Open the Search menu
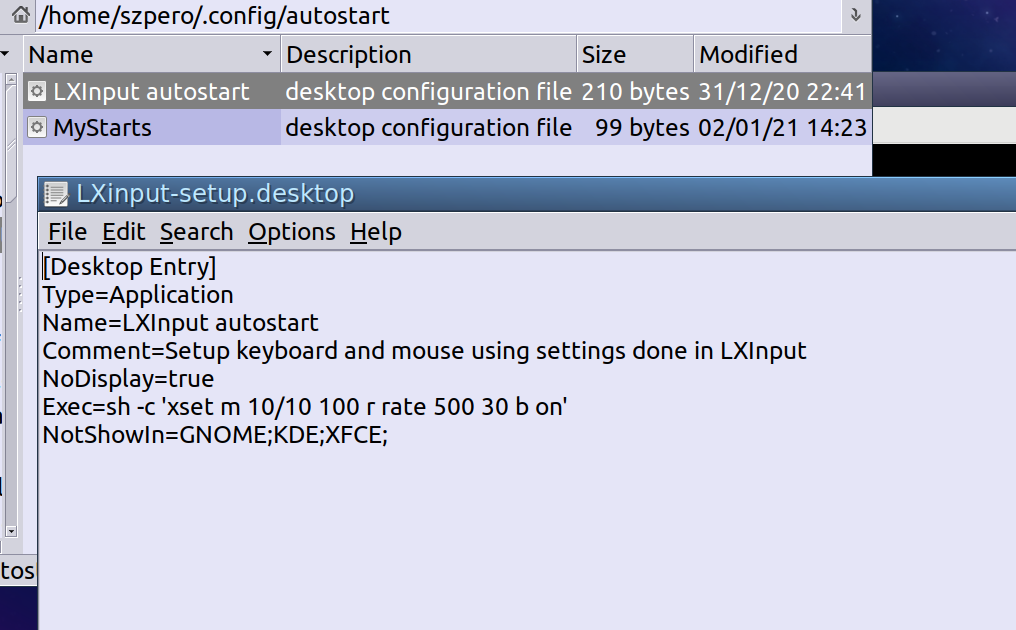Image resolution: width=1016 pixels, height=630 pixels. 196,232
